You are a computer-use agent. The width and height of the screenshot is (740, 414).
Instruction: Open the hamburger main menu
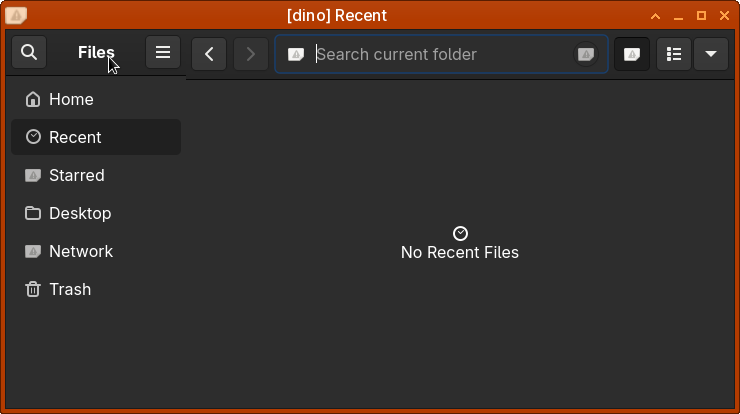click(163, 53)
